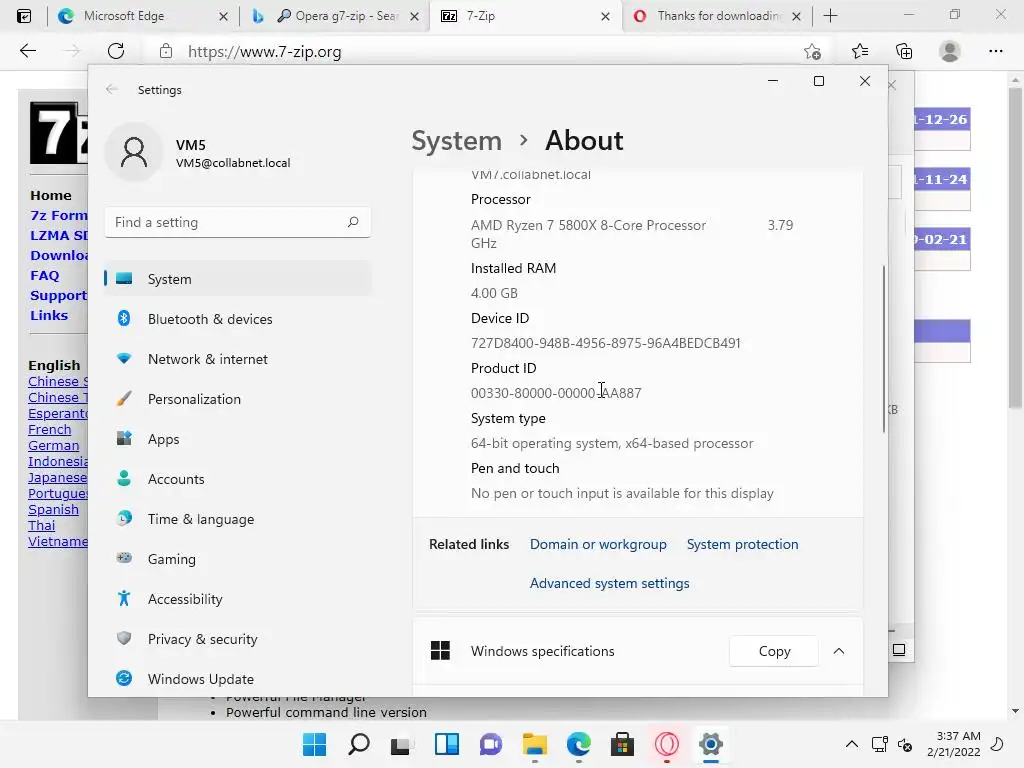Open Home link on 7-Zip page
1024x768 pixels.
[x=51, y=195]
